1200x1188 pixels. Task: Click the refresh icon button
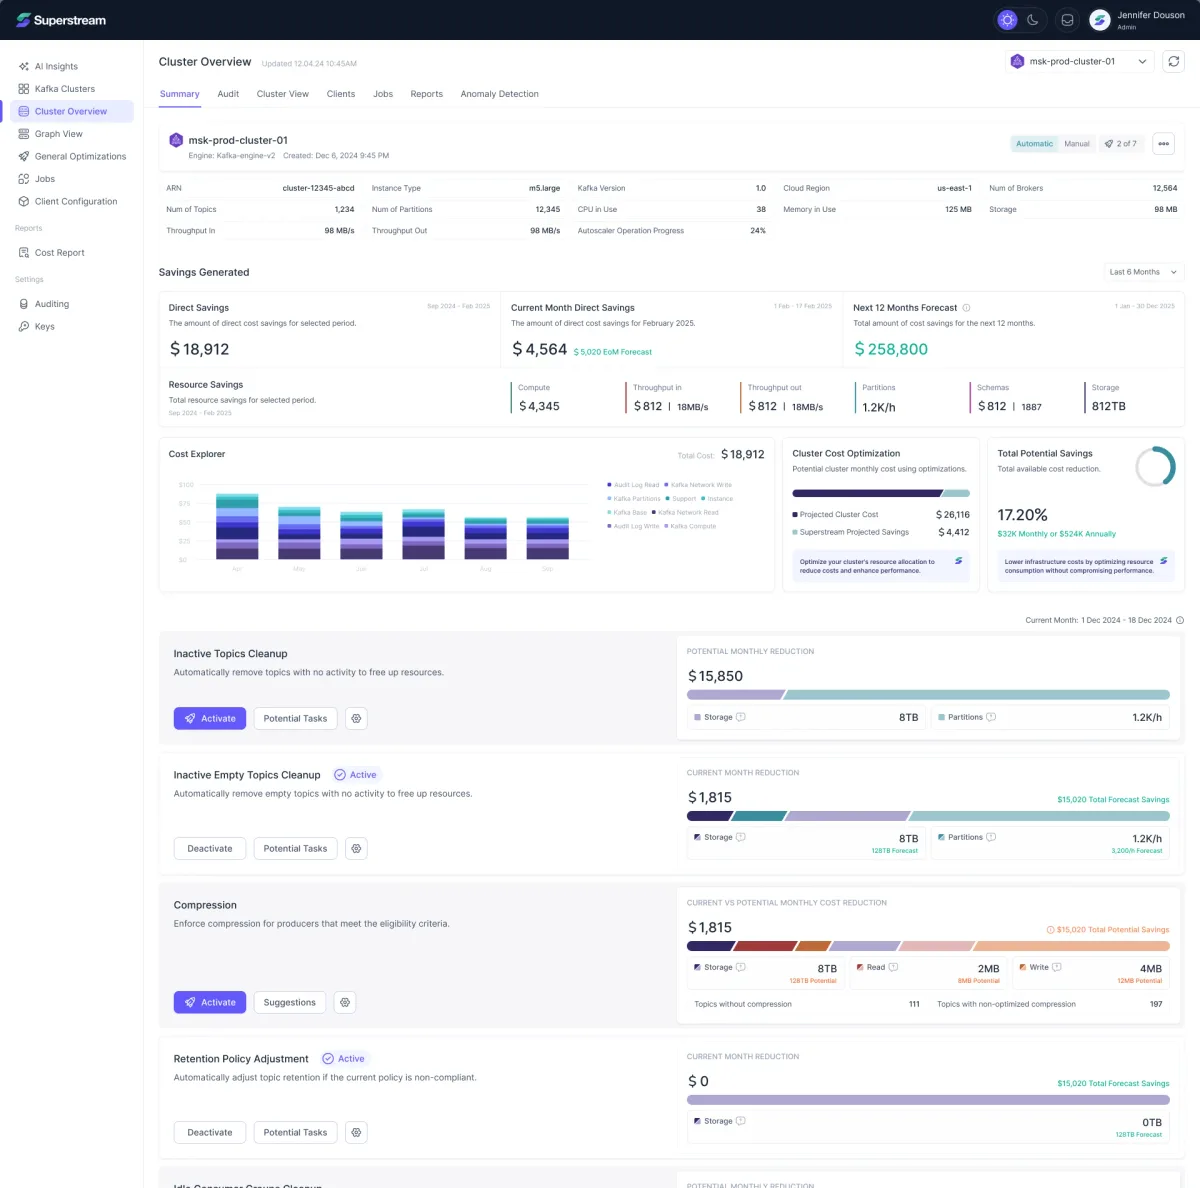1174,61
